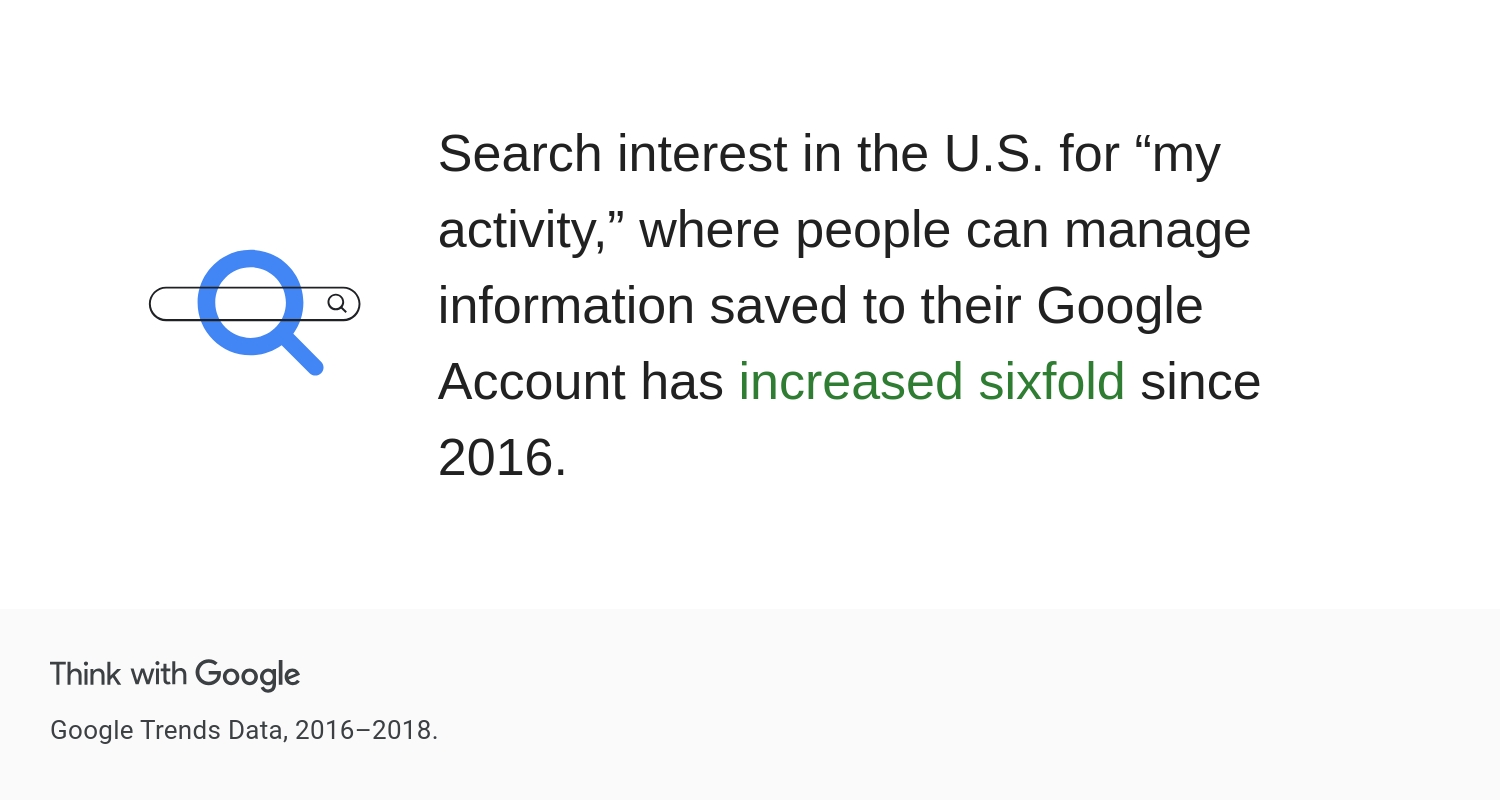Screen dimensions: 1500x800
Task: Click the Google Trends Data source caption
Action: [244, 730]
